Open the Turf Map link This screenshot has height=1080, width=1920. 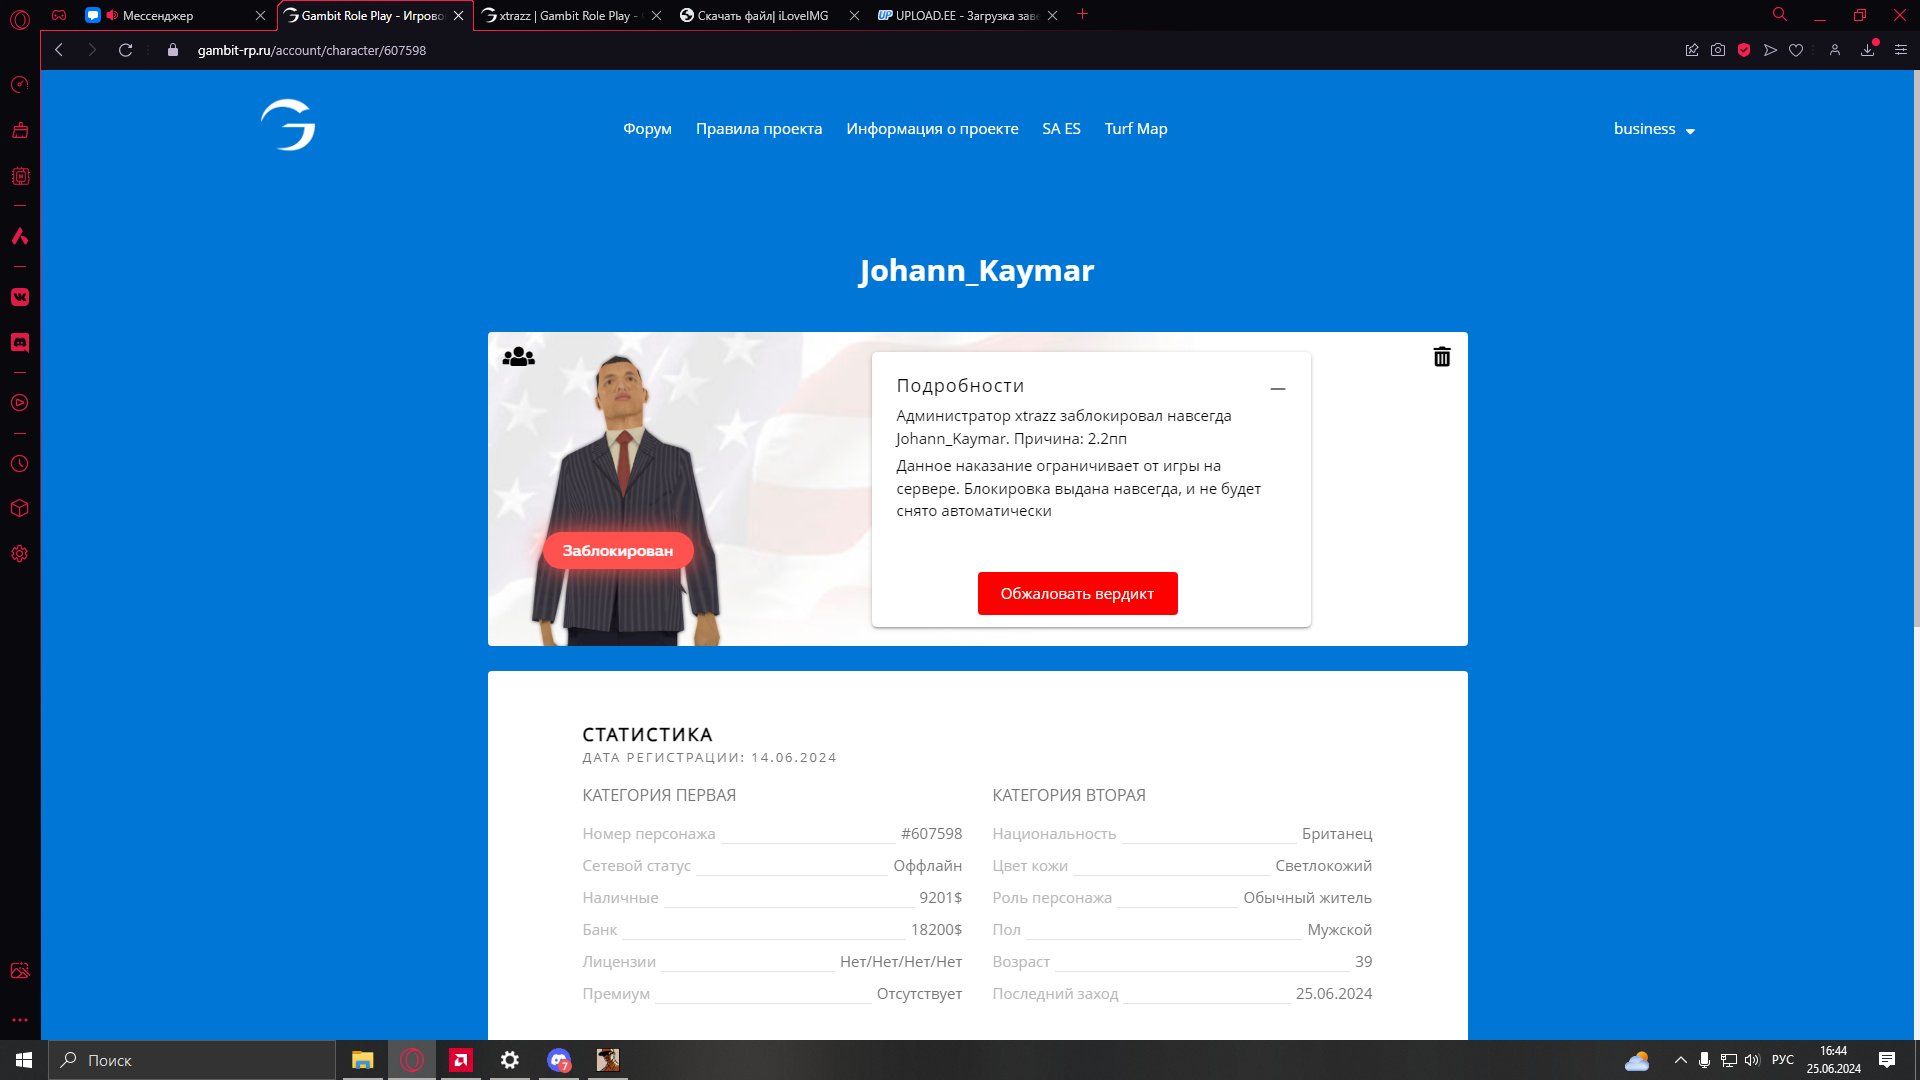[1135, 129]
